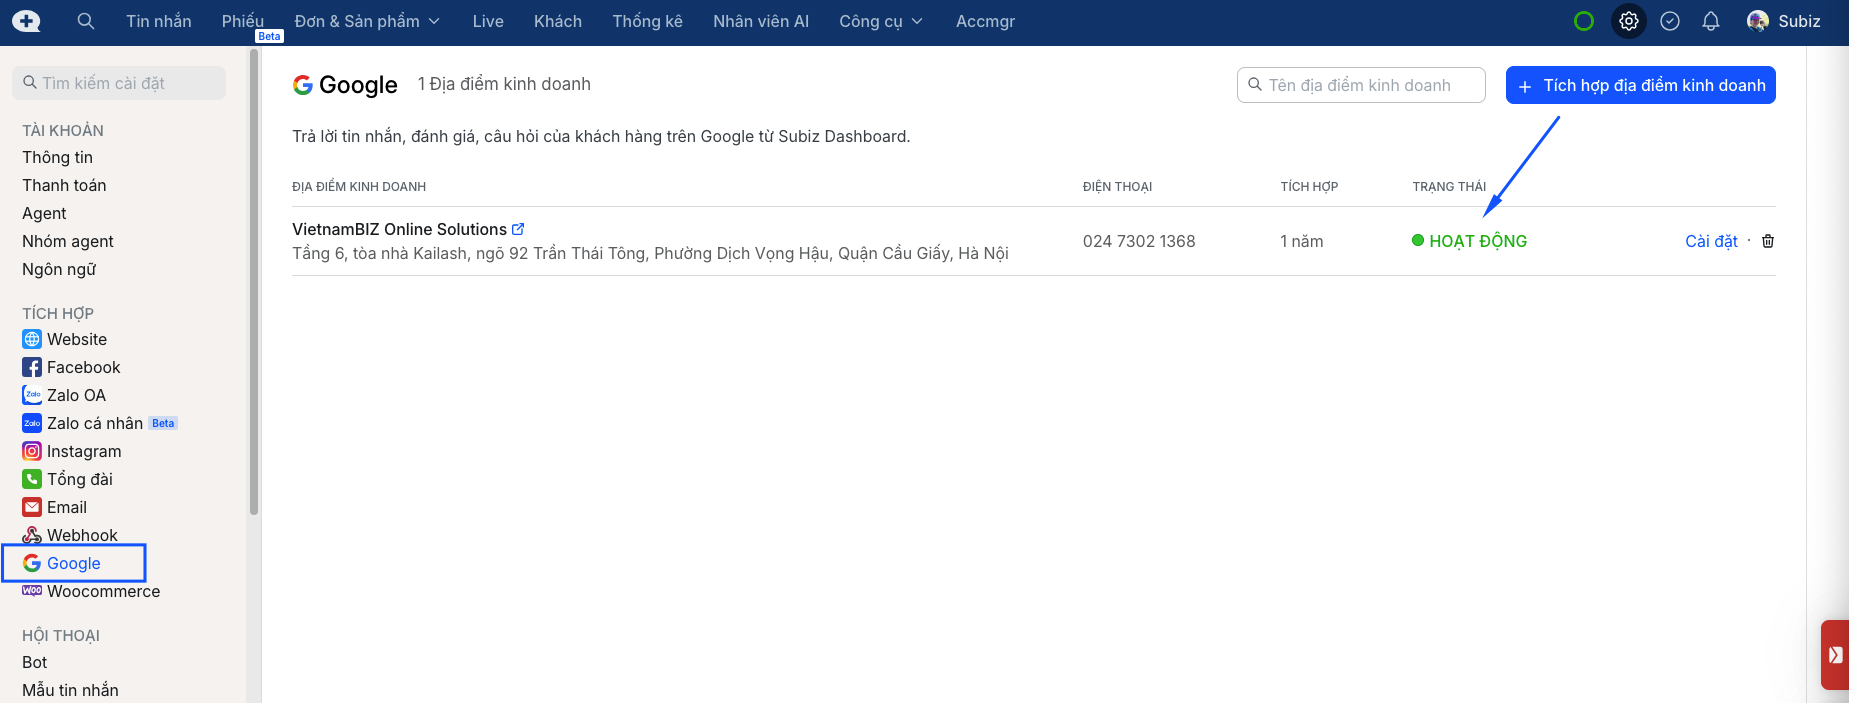Expand the Đơn & Sản phẩm dropdown
This screenshot has height=703, width=1849.
[367, 21]
